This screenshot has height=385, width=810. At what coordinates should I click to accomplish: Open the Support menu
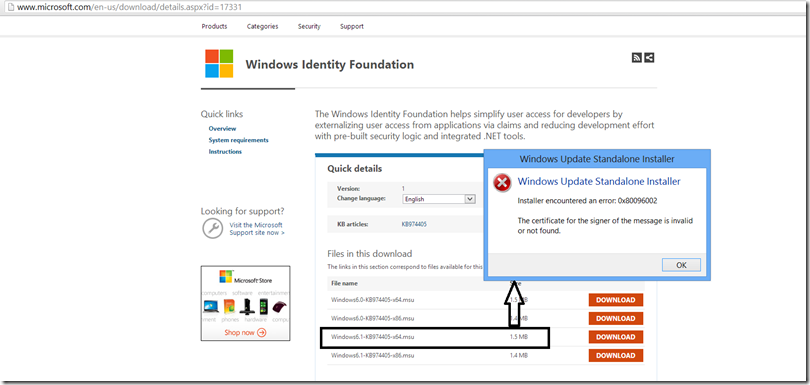pos(352,26)
